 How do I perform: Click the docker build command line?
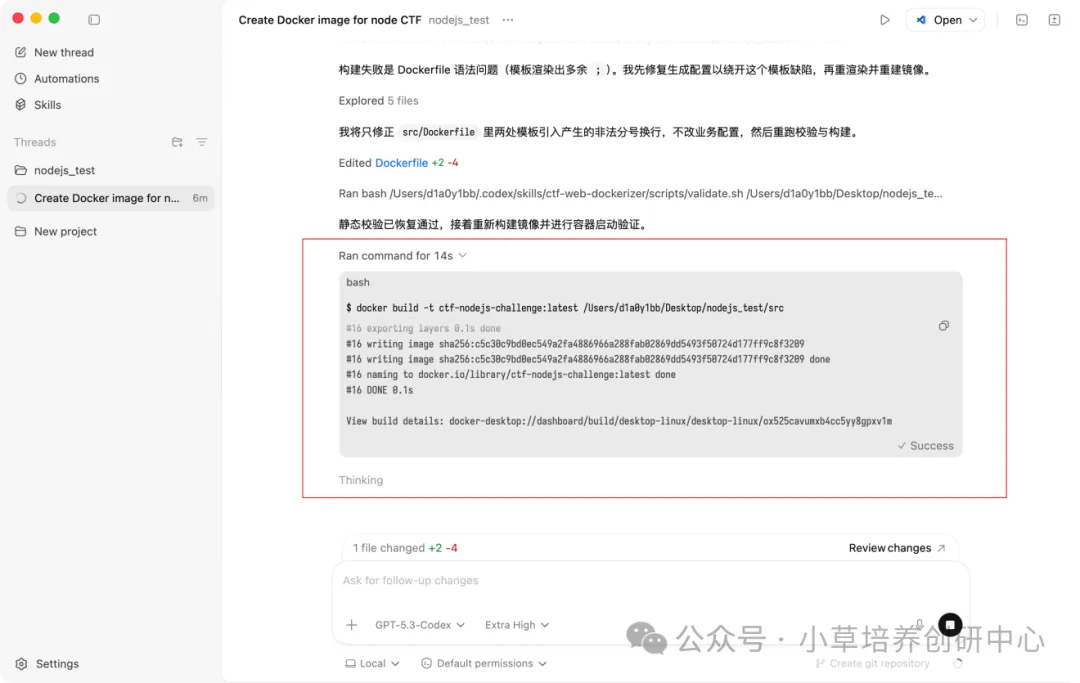coord(565,308)
